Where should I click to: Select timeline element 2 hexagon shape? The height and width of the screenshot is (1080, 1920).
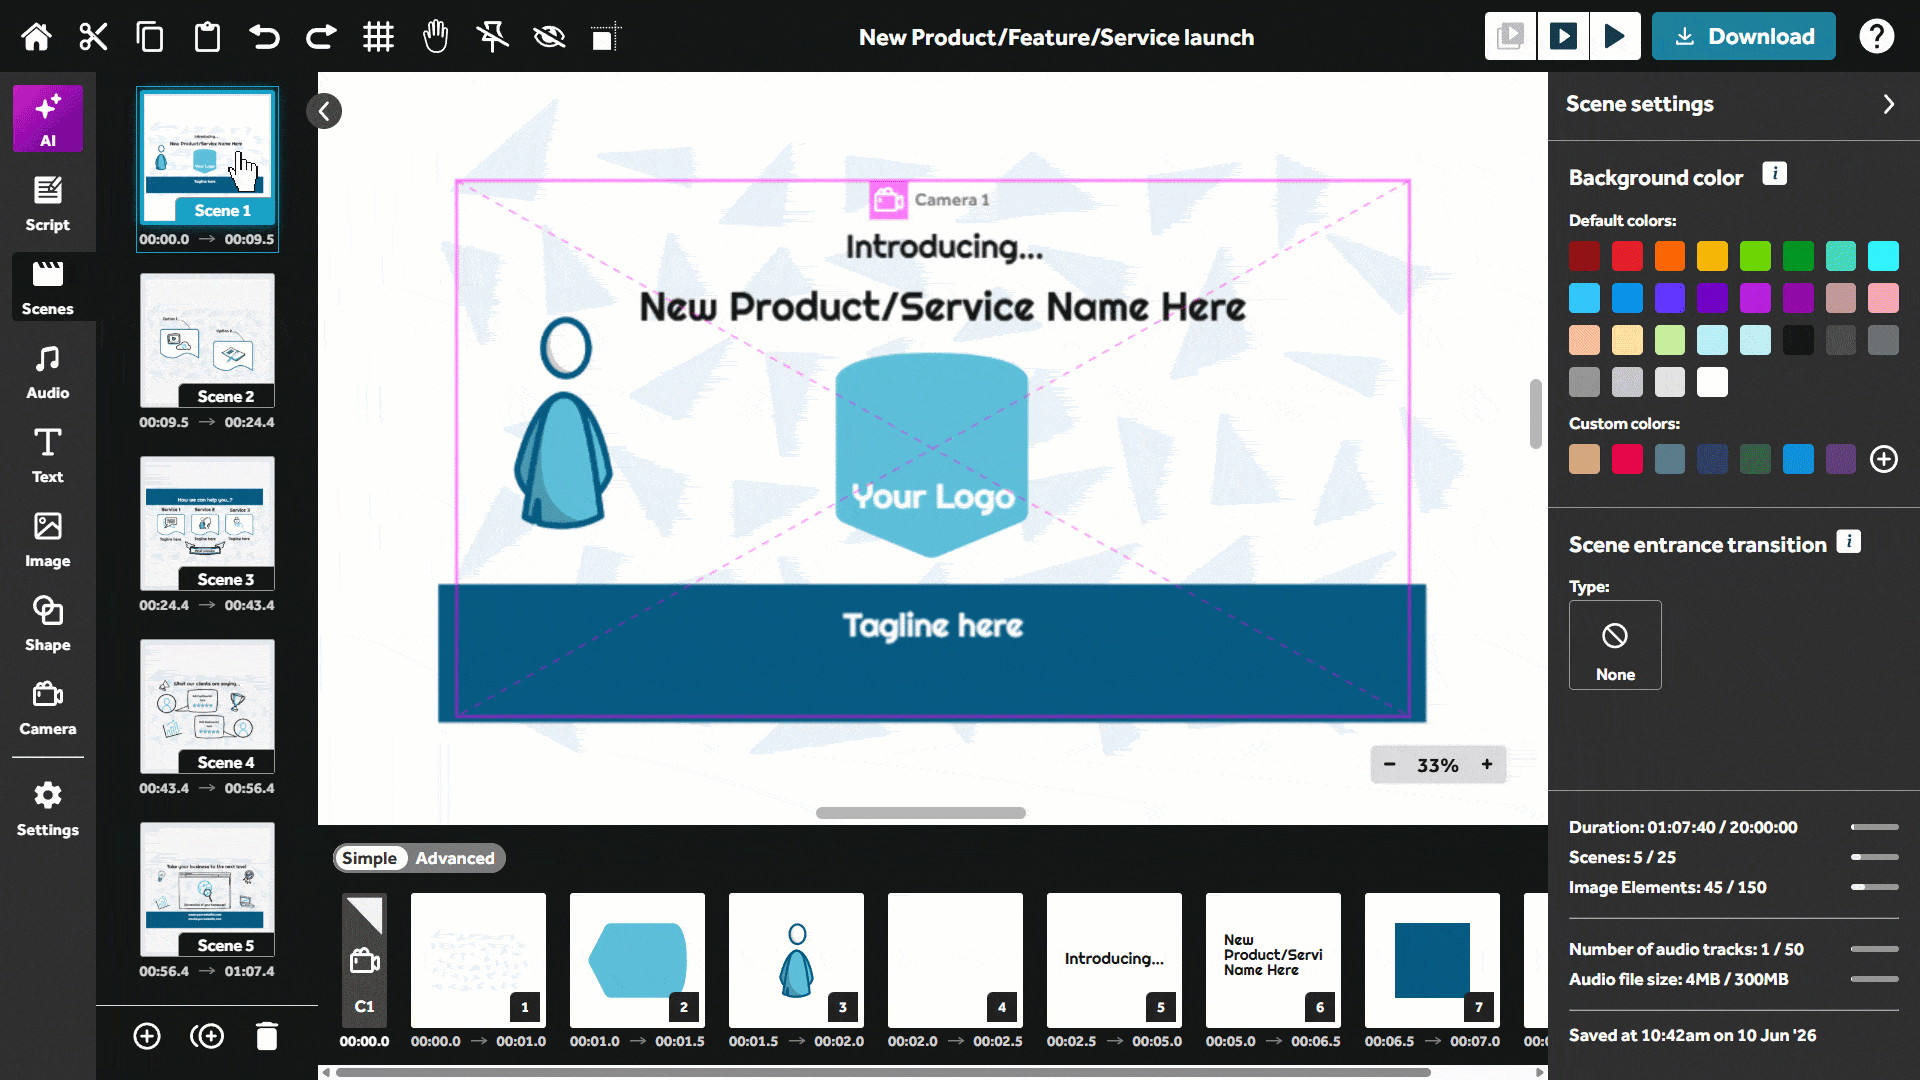[x=637, y=960]
